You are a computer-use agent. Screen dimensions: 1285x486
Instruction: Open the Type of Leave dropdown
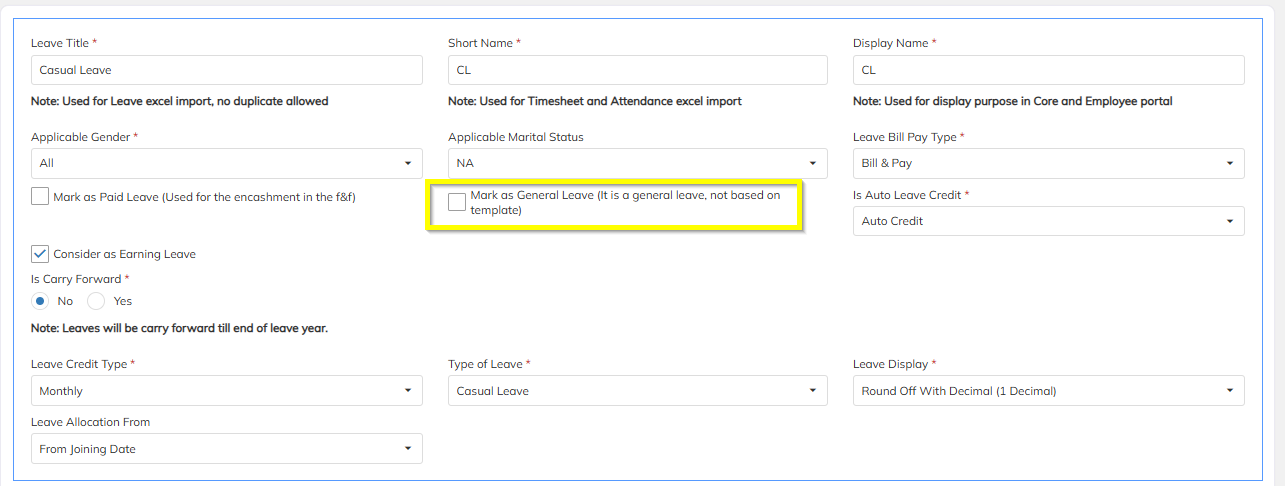pyautogui.click(x=637, y=391)
